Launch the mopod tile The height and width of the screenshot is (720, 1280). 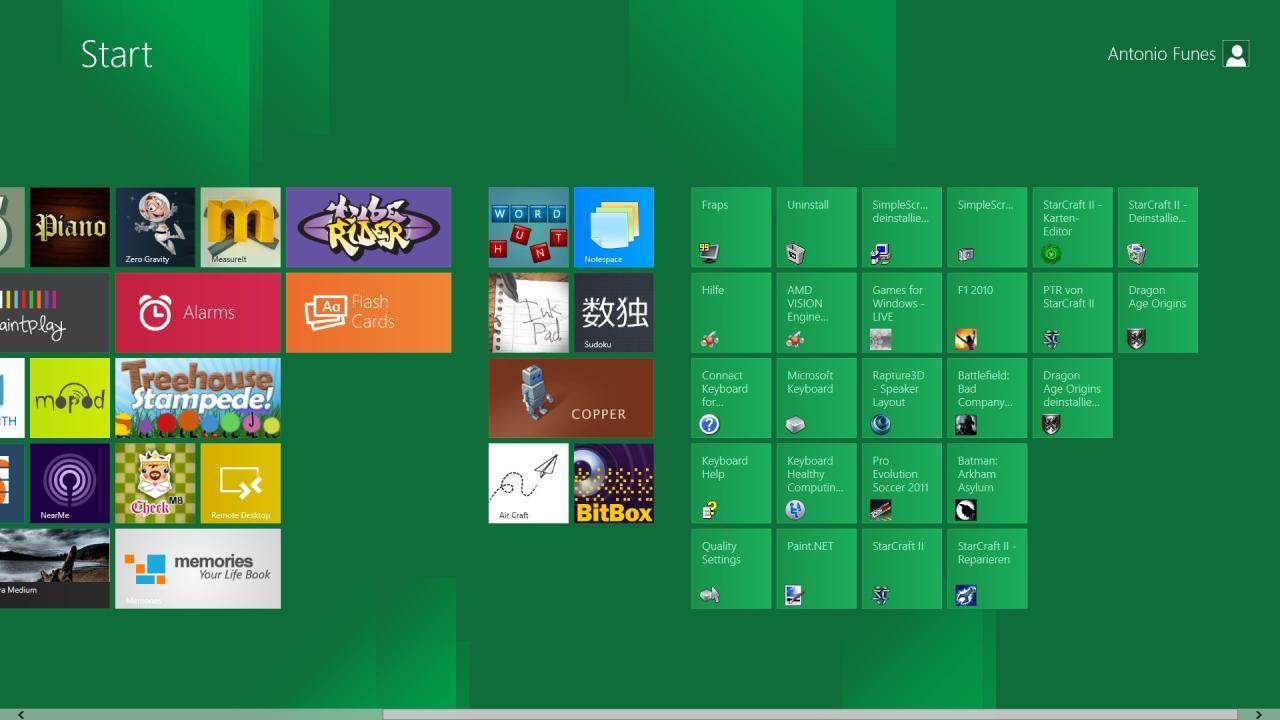coord(70,398)
